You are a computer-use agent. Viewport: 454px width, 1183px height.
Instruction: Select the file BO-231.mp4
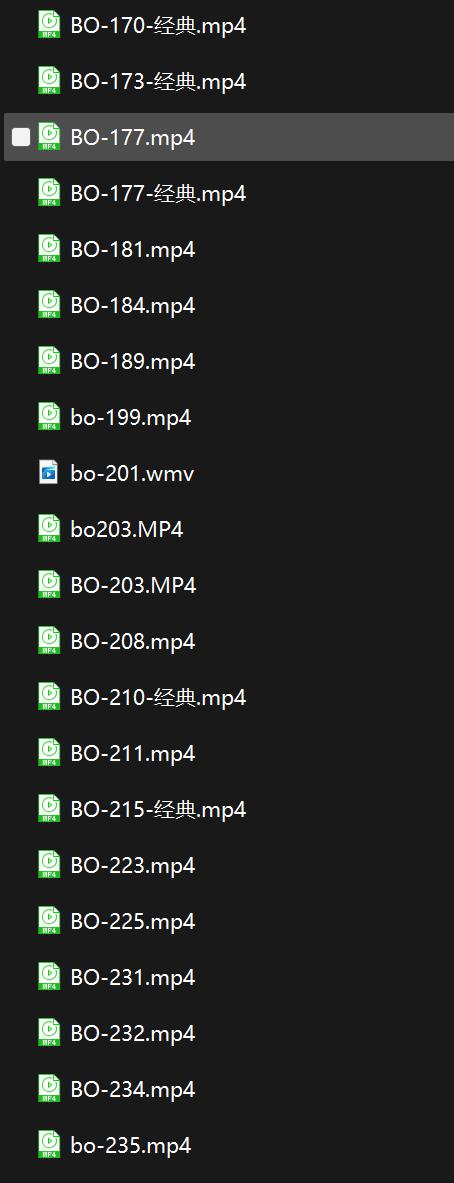tap(133, 977)
